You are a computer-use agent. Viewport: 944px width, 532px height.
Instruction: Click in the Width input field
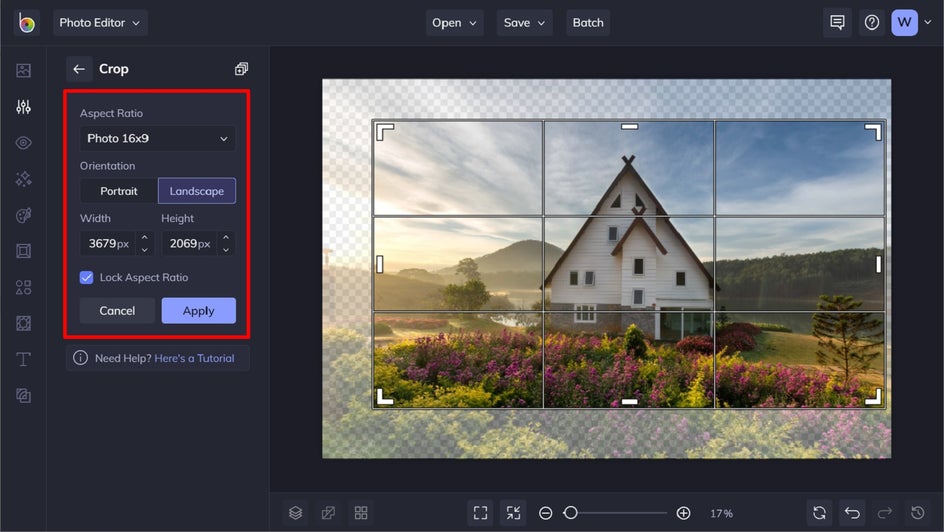[x=108, y=244]
